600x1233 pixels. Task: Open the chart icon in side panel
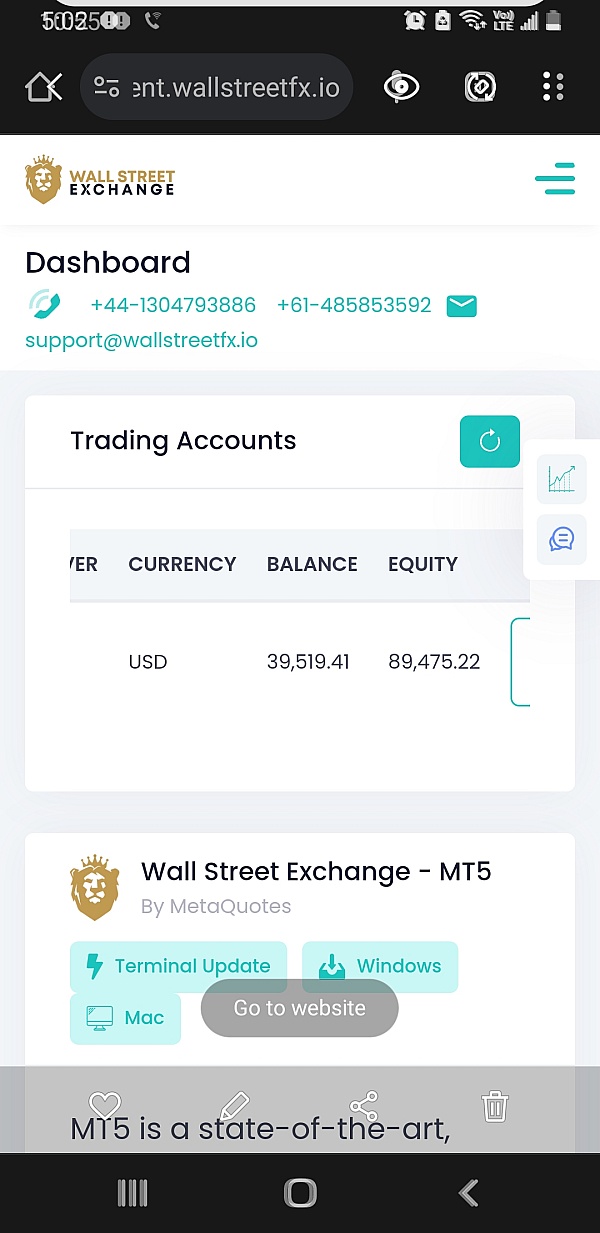point(562,479)
